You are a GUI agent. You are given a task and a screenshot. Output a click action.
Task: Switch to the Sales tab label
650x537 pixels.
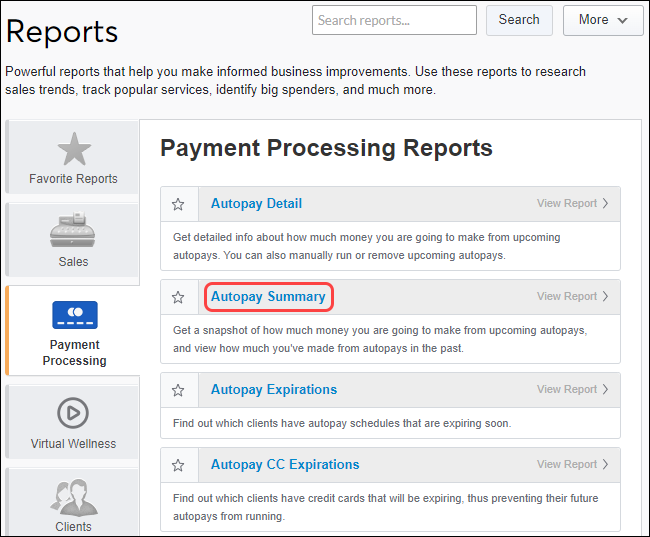pyautogui.click(x=73, y=262)
